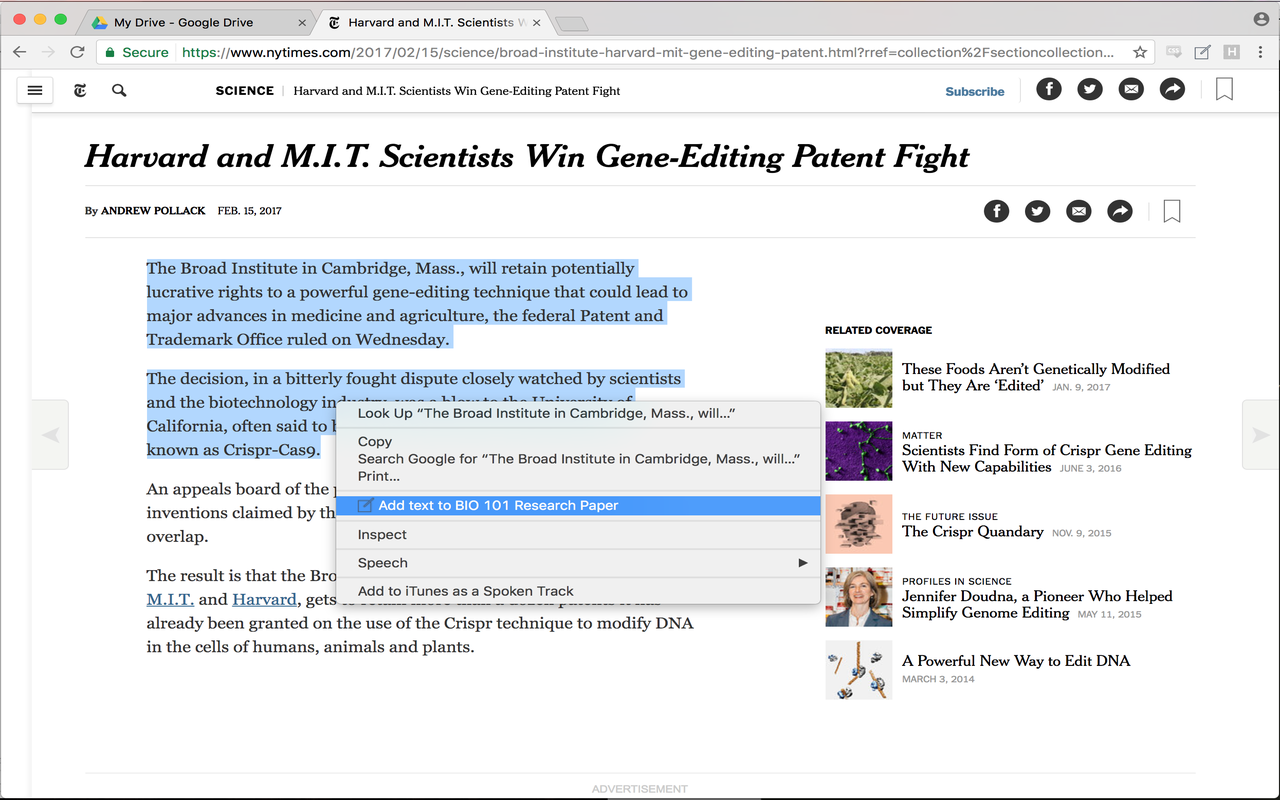Image resolution: width=1280 pixels, height=800 pixels.
Task: Click the Jennifer Doudna portrait thumbnail
Action: pyautogui.click(x=859, y=597)
